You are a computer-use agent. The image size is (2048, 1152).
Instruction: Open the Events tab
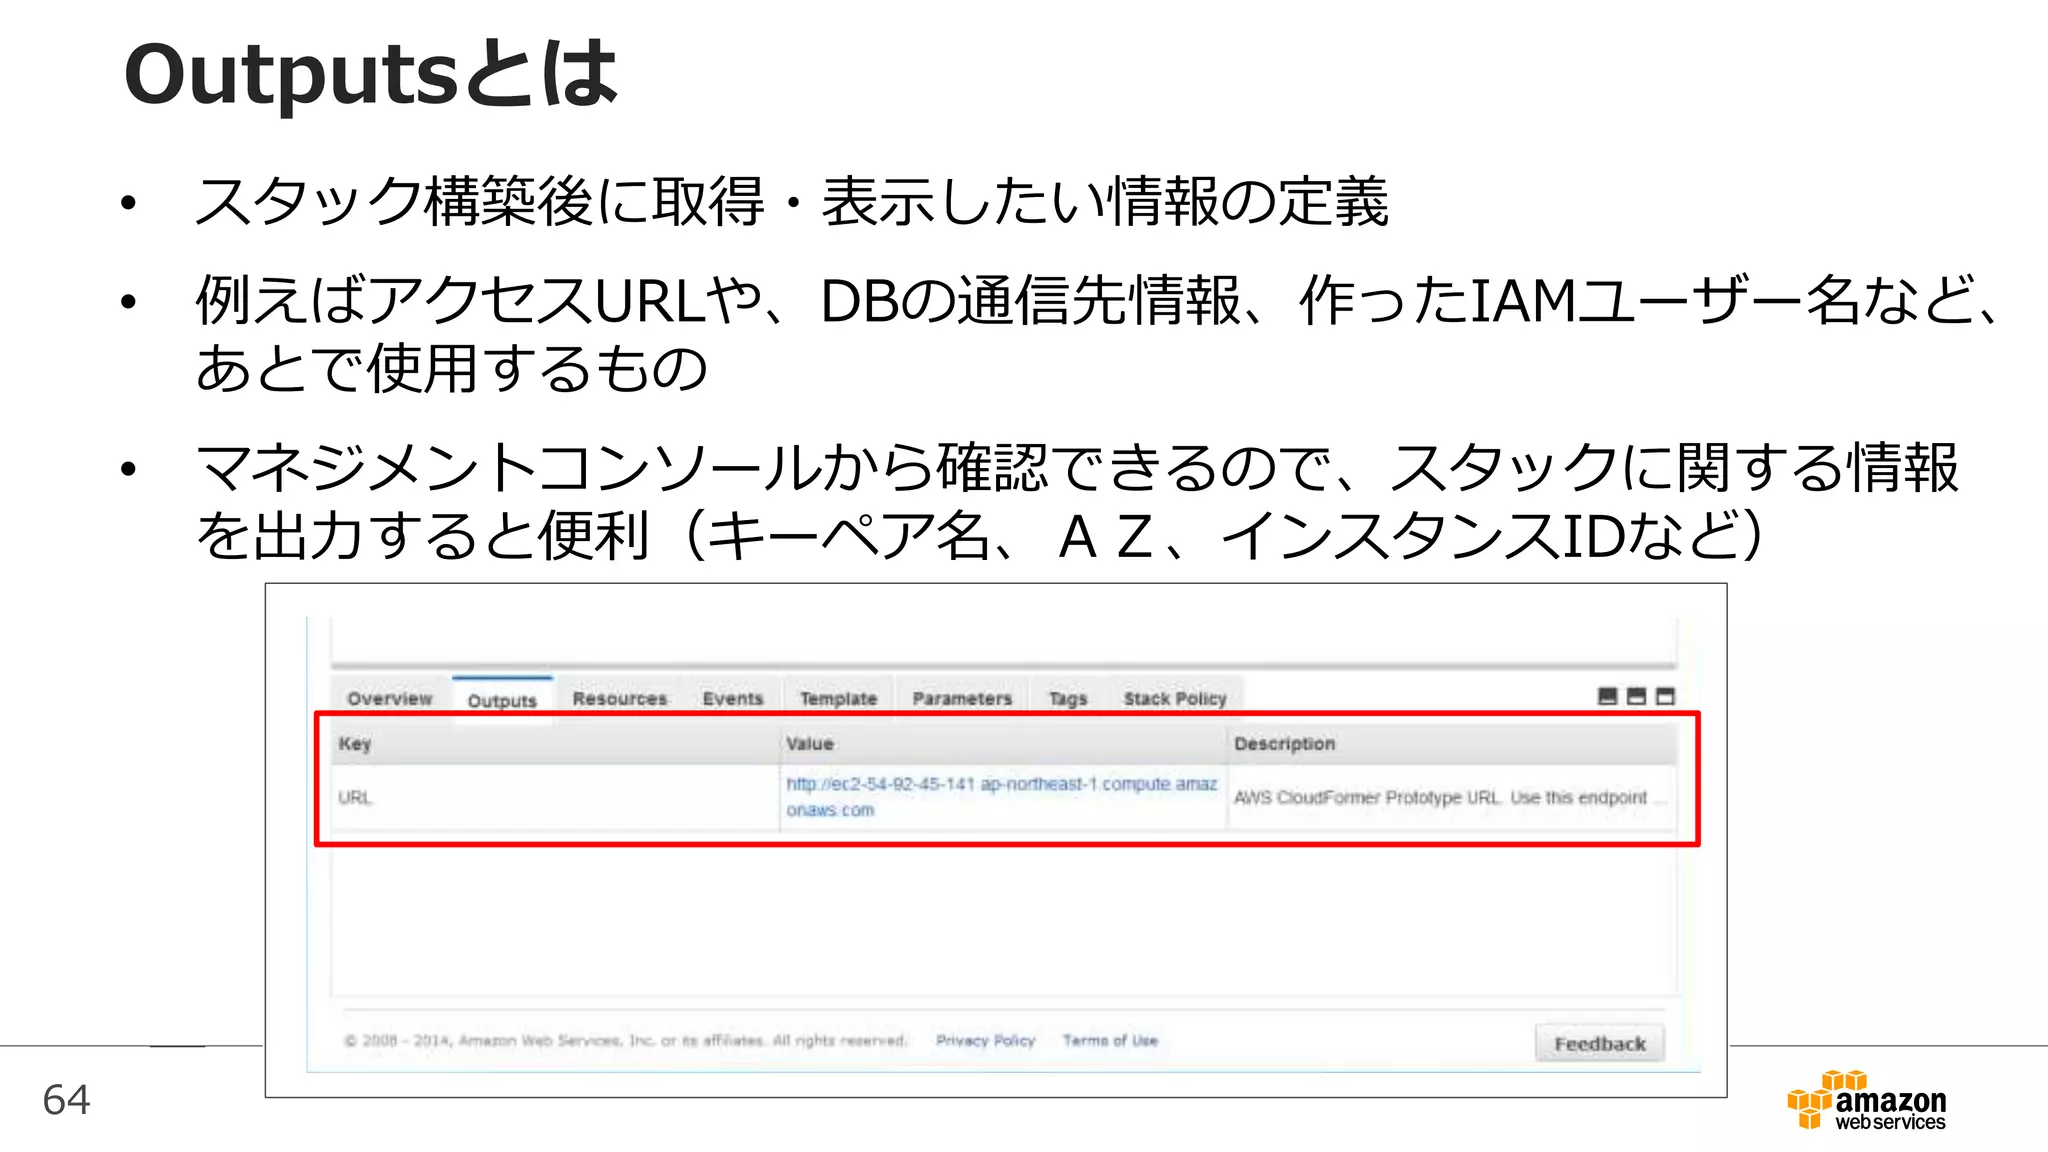coord(732,698)
